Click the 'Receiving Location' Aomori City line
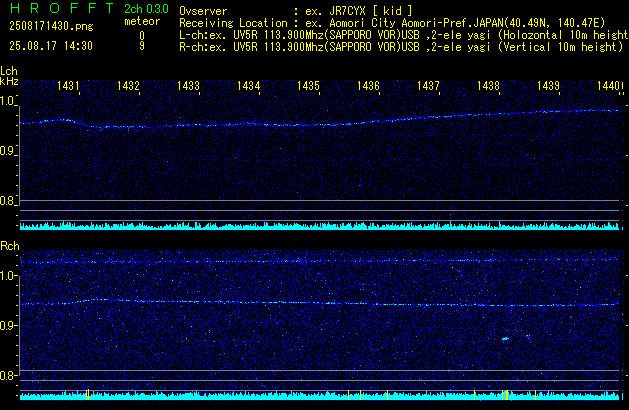Viewport: 629px width, 410px height. point(392,23)
